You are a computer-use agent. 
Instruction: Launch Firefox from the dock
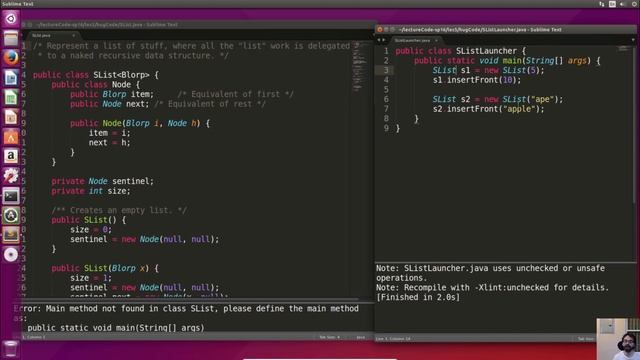[11, 58]
